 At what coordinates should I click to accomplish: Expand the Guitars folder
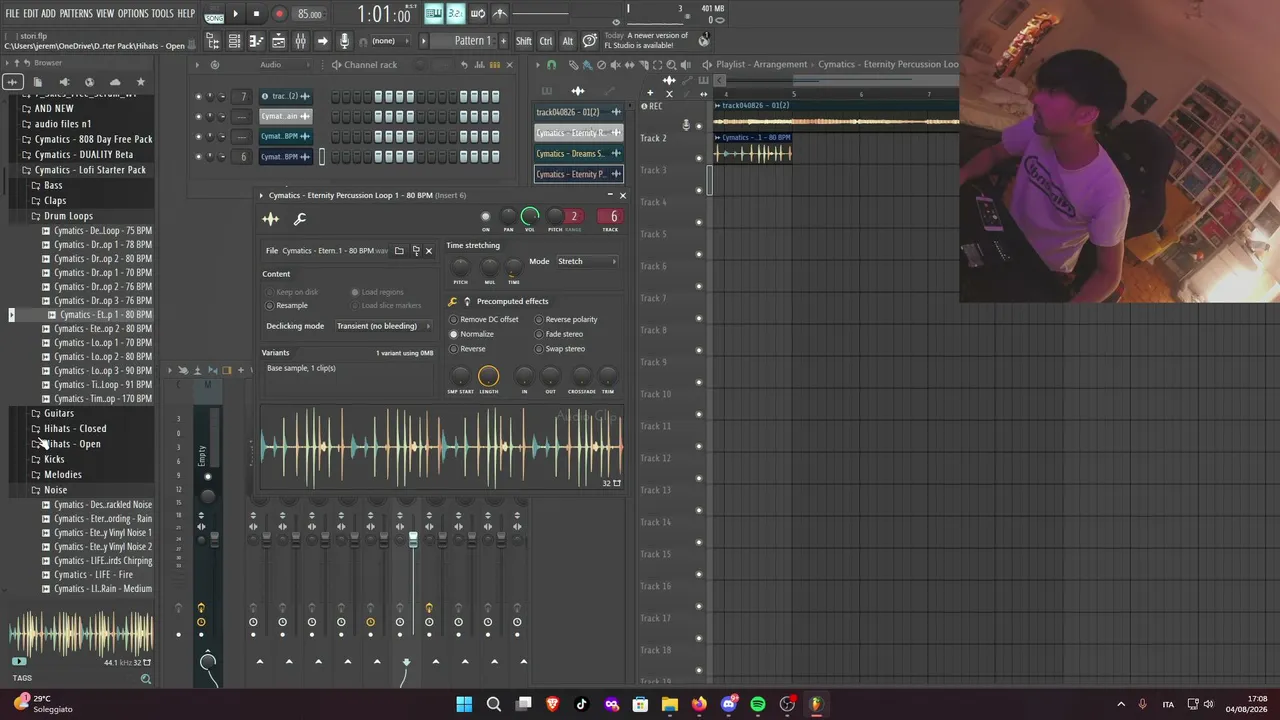point(53,413)
